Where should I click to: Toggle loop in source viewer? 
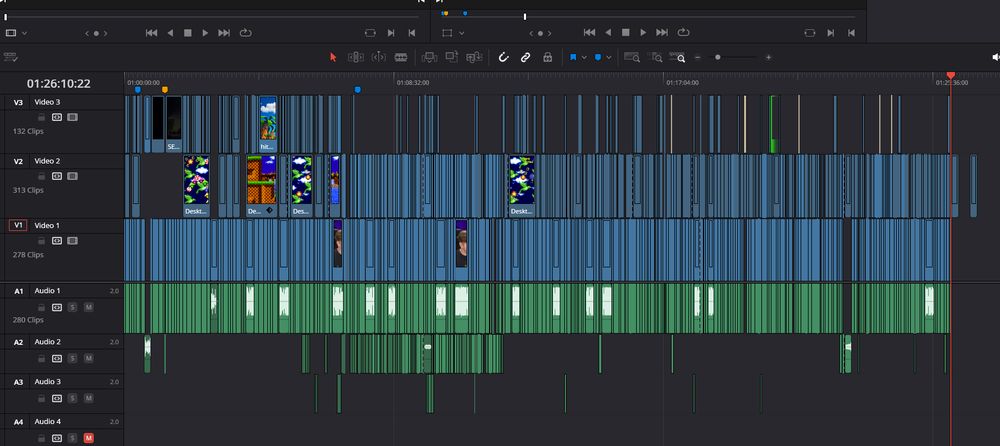(246, 33)
